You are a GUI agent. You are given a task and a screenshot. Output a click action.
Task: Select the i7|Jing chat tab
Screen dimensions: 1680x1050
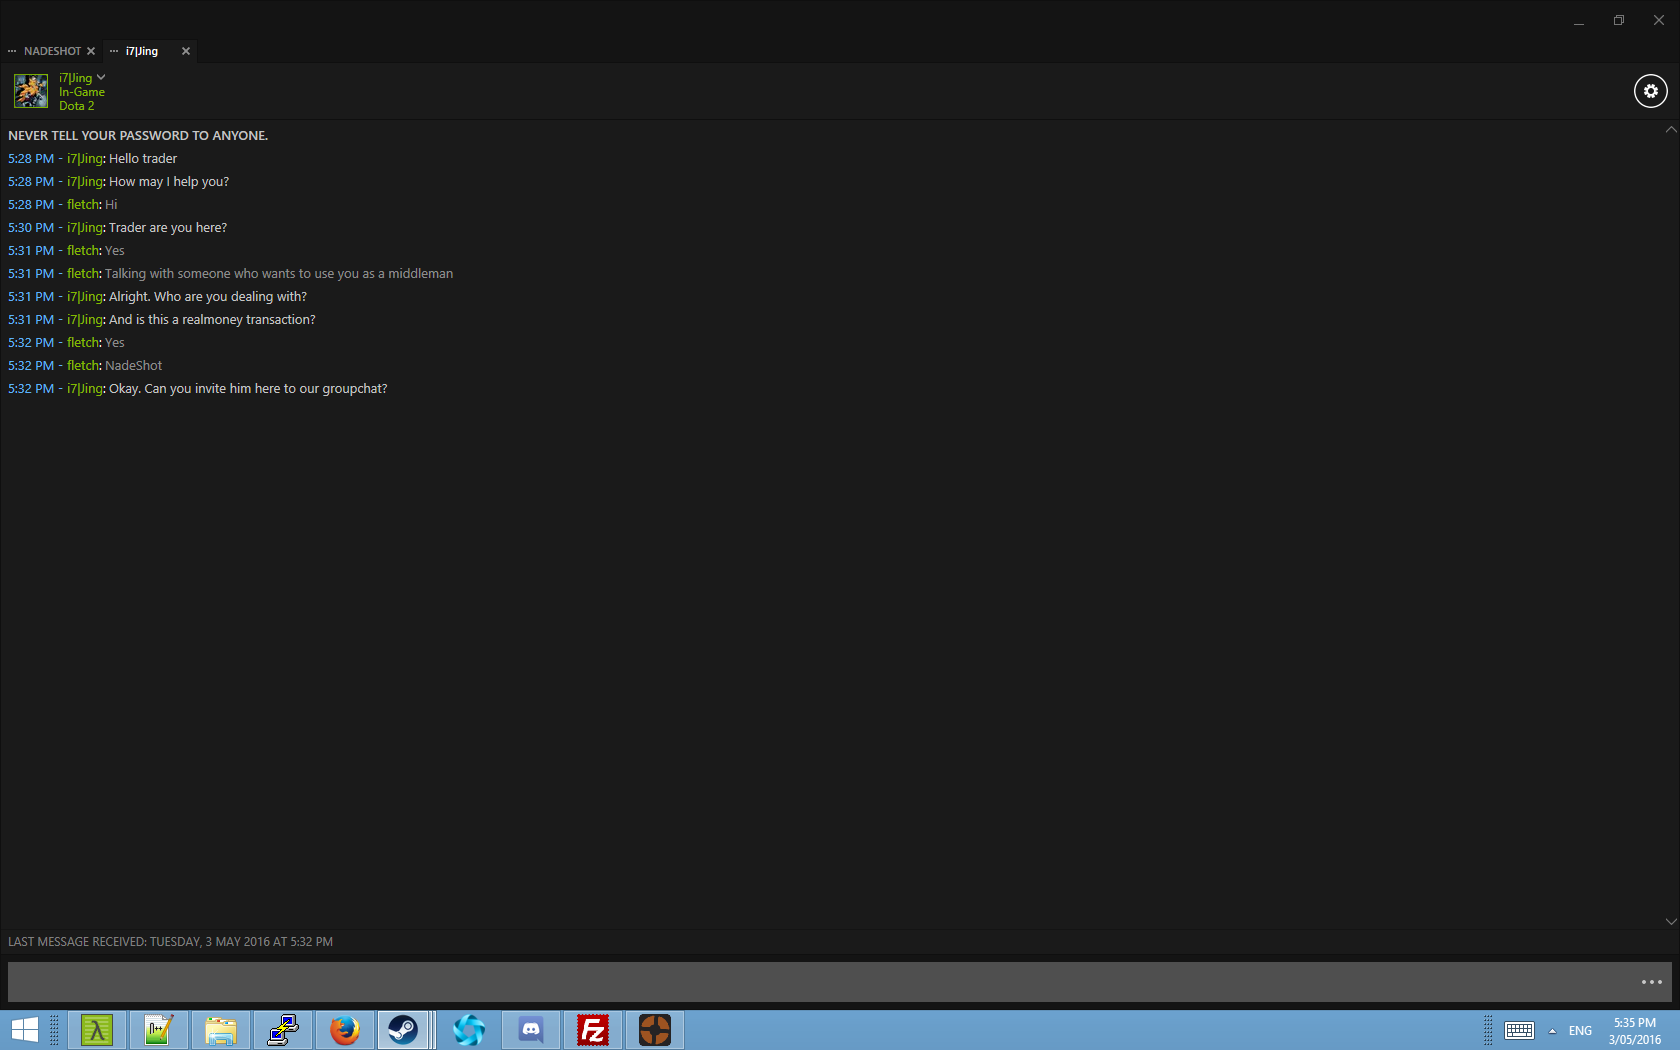(x=142, y=51)
